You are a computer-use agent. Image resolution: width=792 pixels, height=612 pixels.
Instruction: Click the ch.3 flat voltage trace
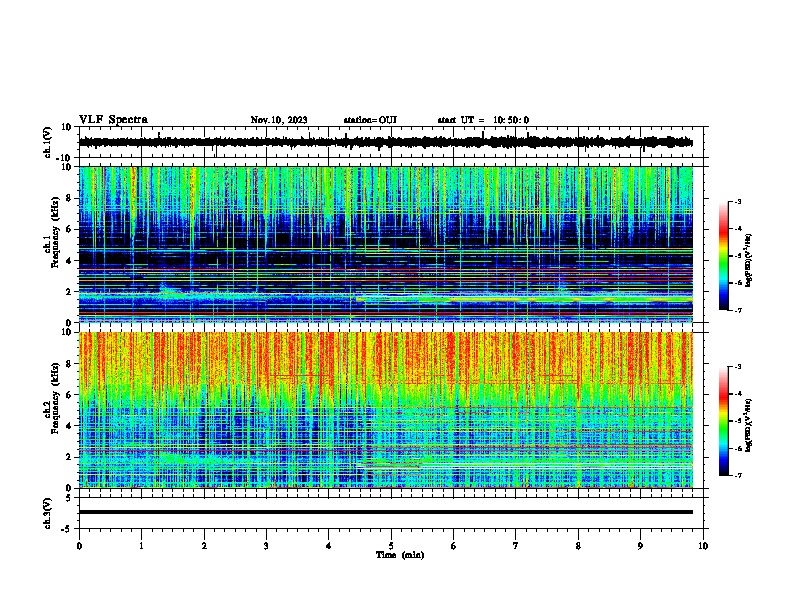point(385,512)
